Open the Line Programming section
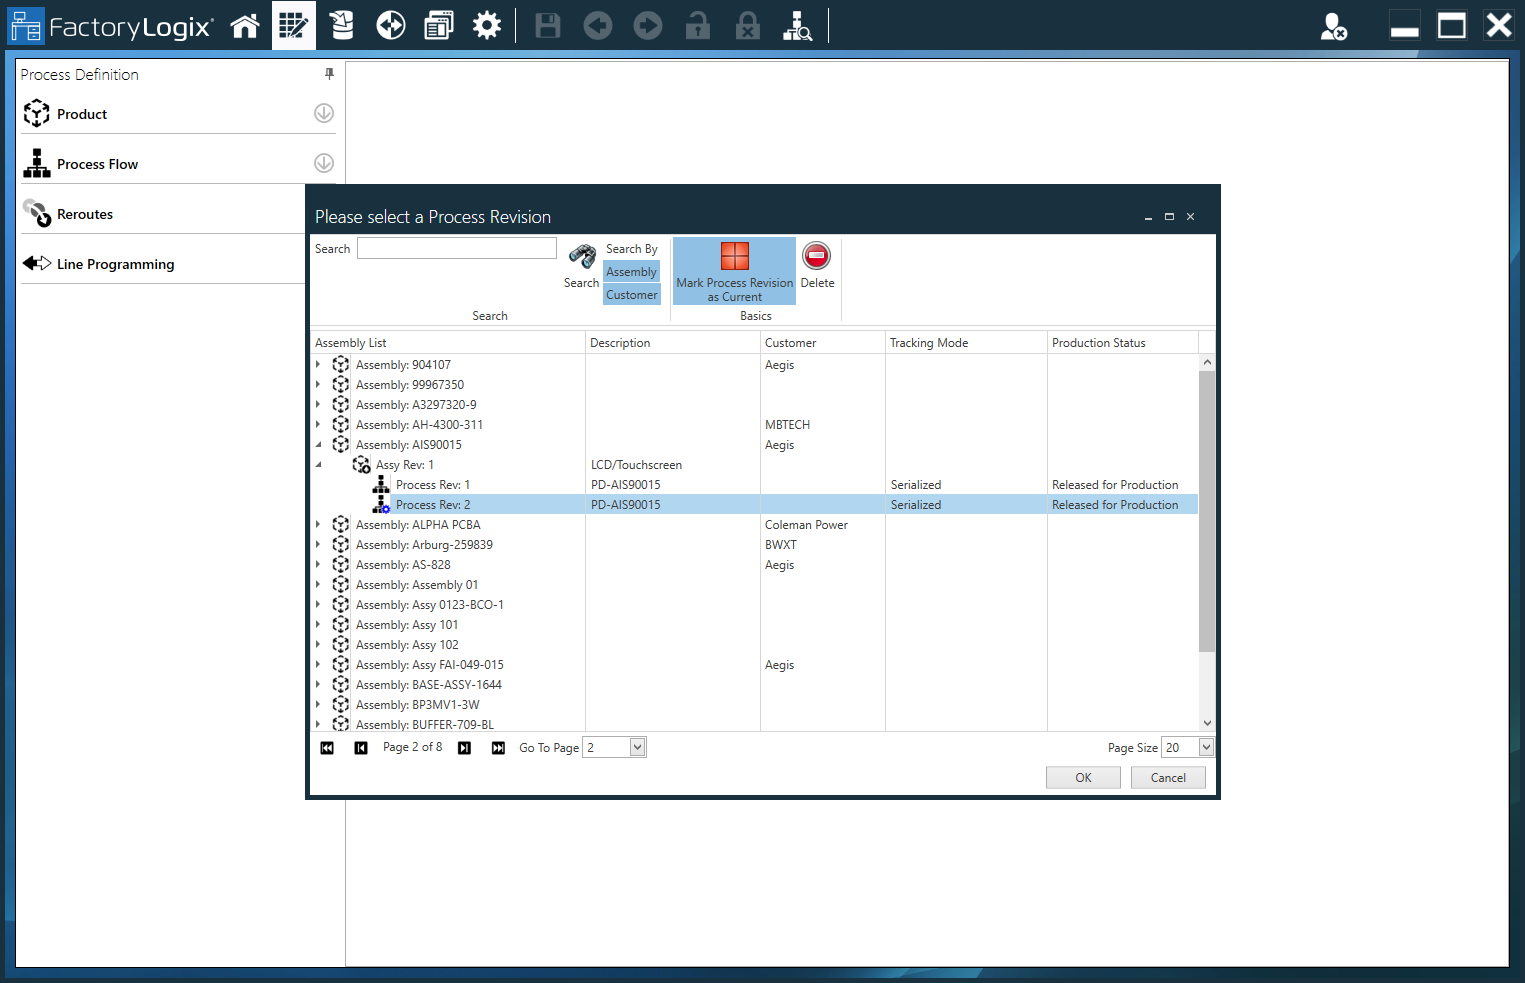 [x=115, y=263]
